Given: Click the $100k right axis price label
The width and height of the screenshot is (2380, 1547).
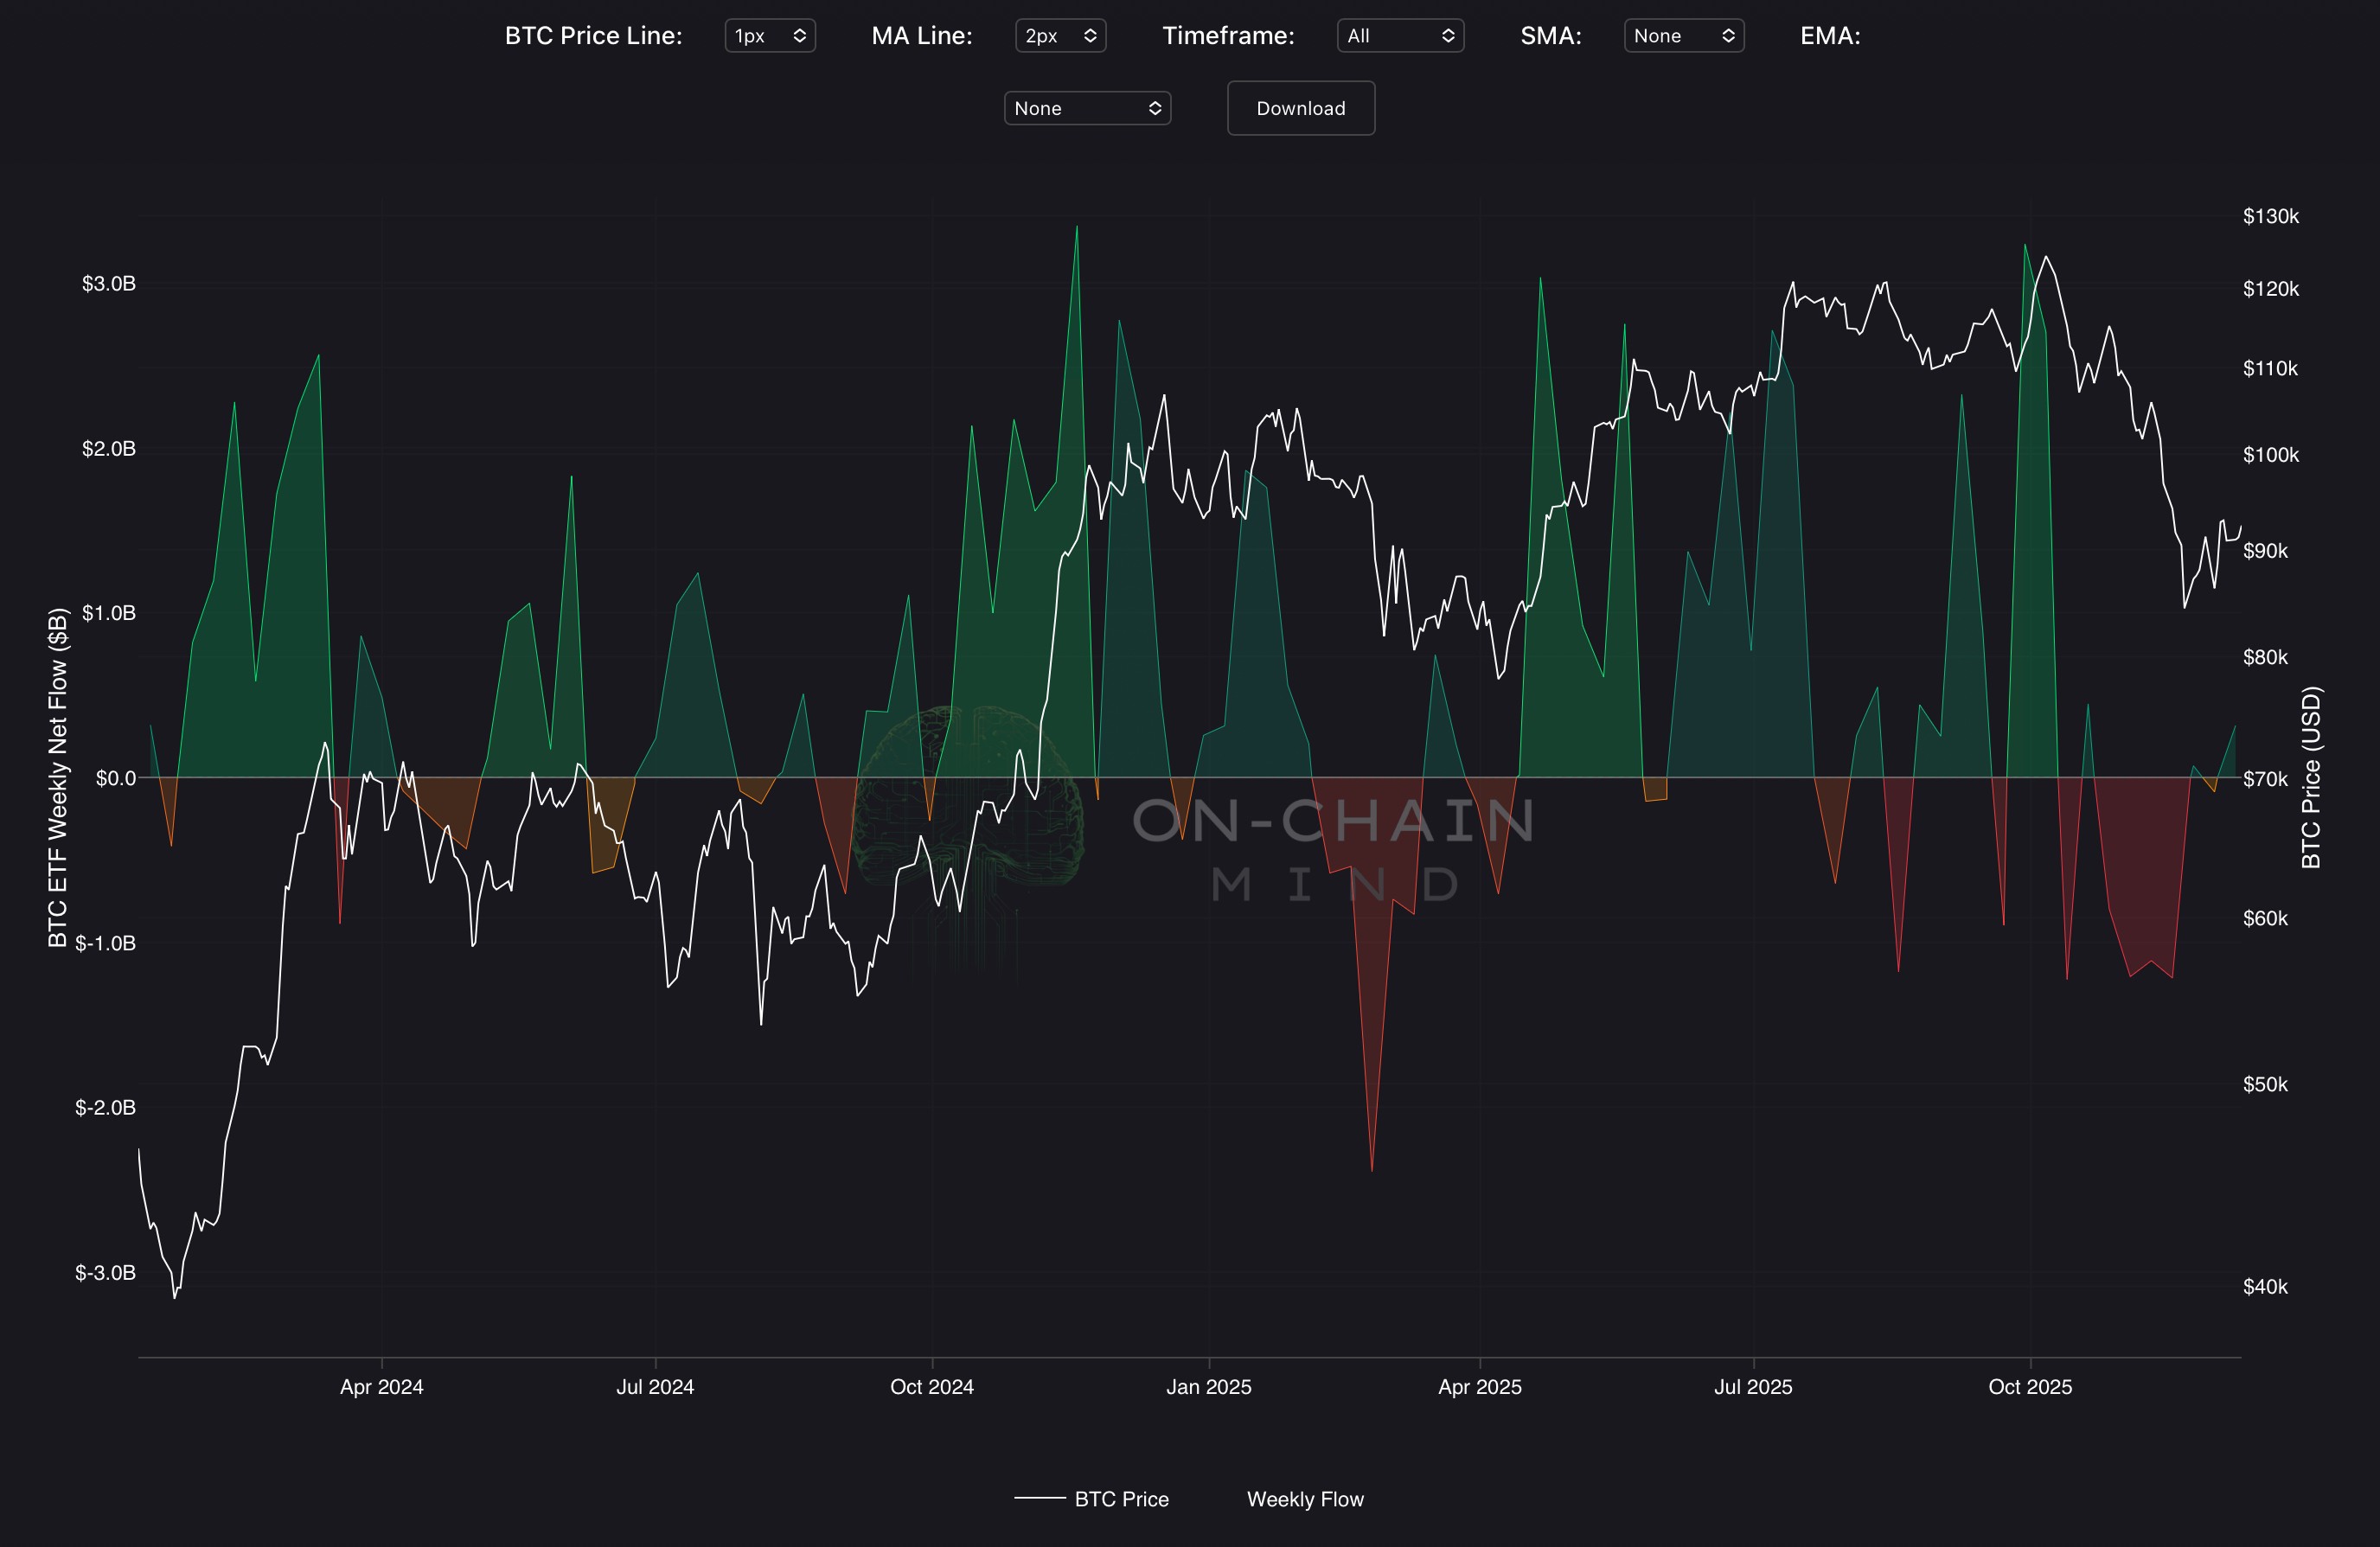Looking at the screenshot, I should point(2270,455).
